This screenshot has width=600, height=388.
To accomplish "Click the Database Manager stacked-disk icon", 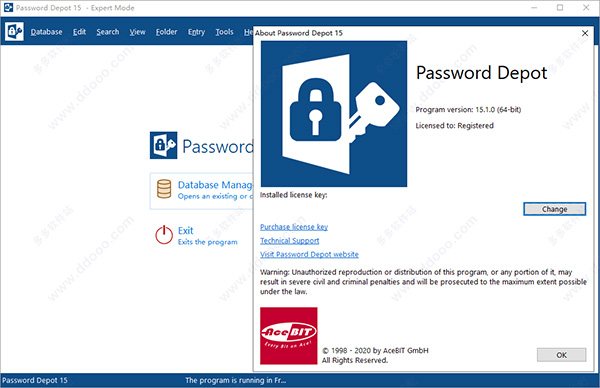I will click(x=164, y=189).
